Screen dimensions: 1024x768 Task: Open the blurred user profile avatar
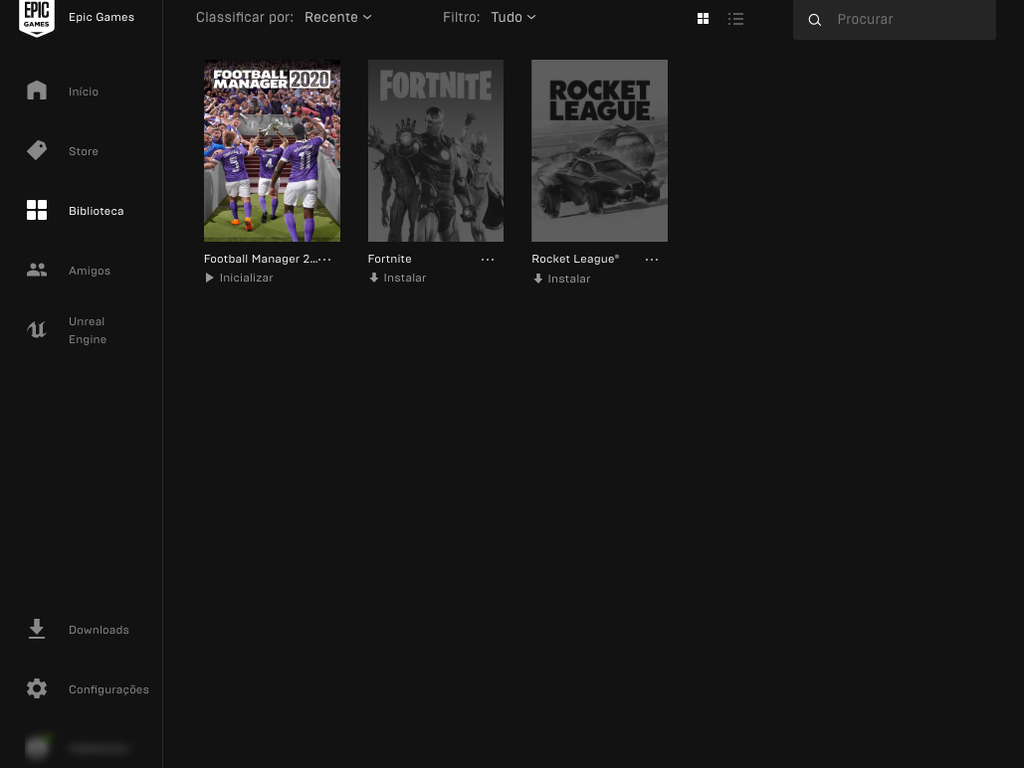[37, 747]
